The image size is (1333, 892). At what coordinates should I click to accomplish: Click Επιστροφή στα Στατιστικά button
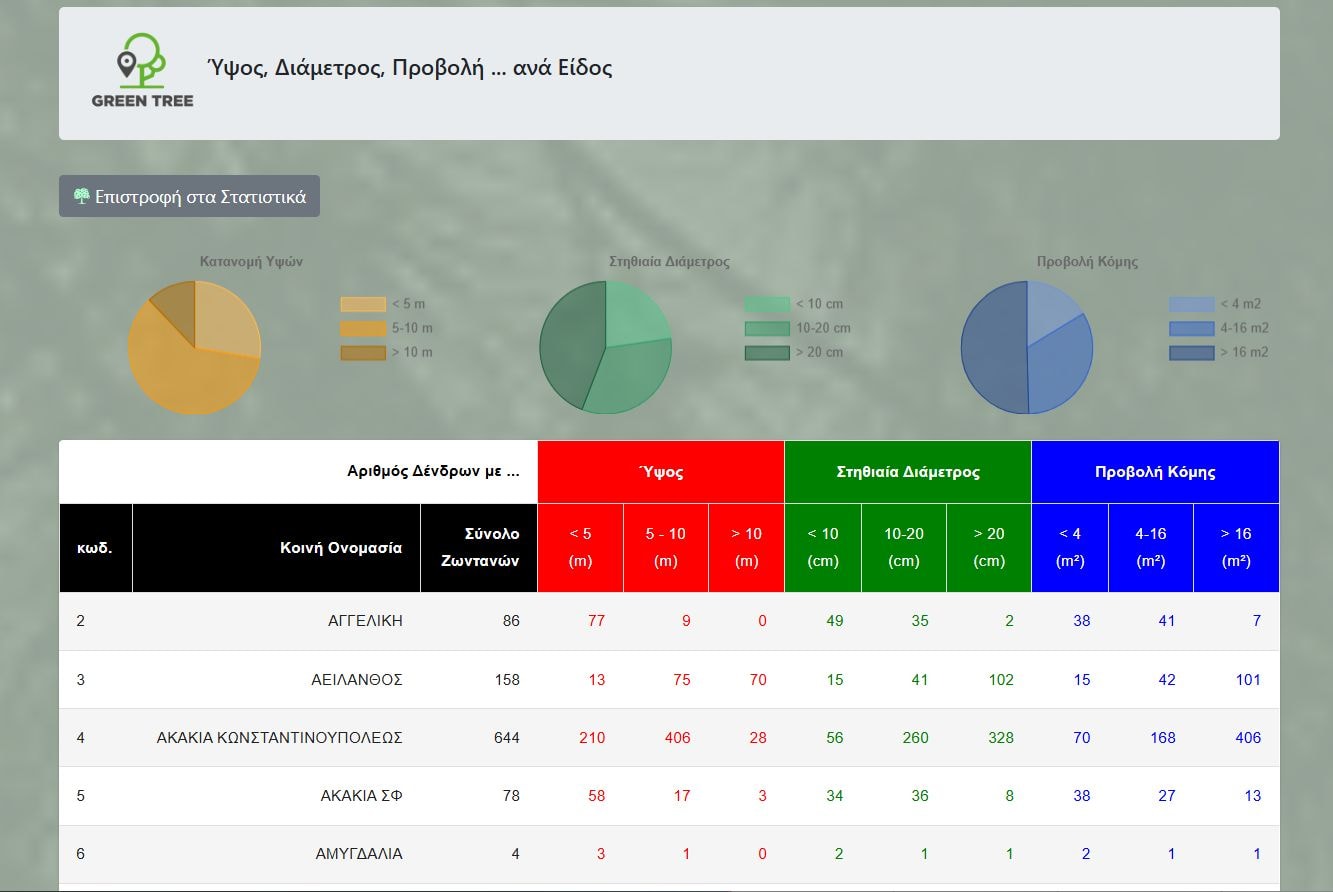pyautogui.click(x=189, y=196)
